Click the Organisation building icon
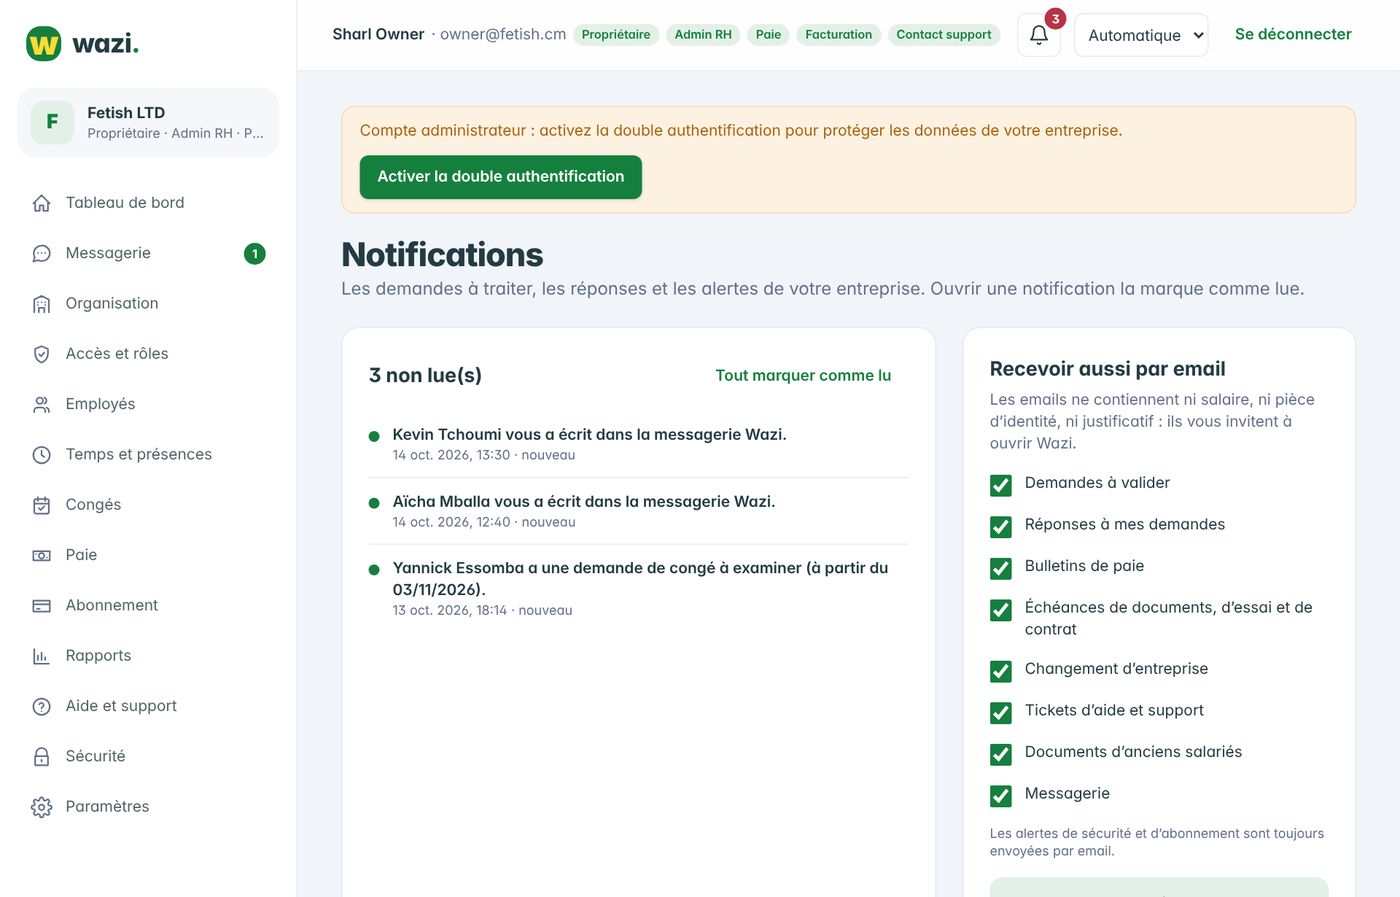Viewport: 1400px width, 897px height. [x=41, y=304]
